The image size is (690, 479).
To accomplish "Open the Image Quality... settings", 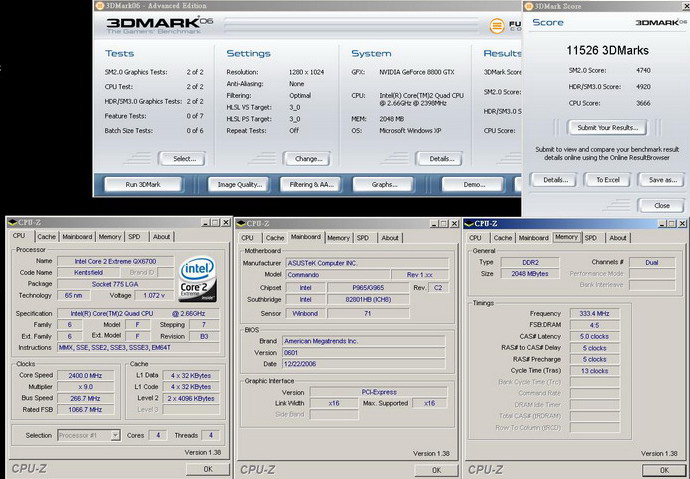I will tap(240, 184).
